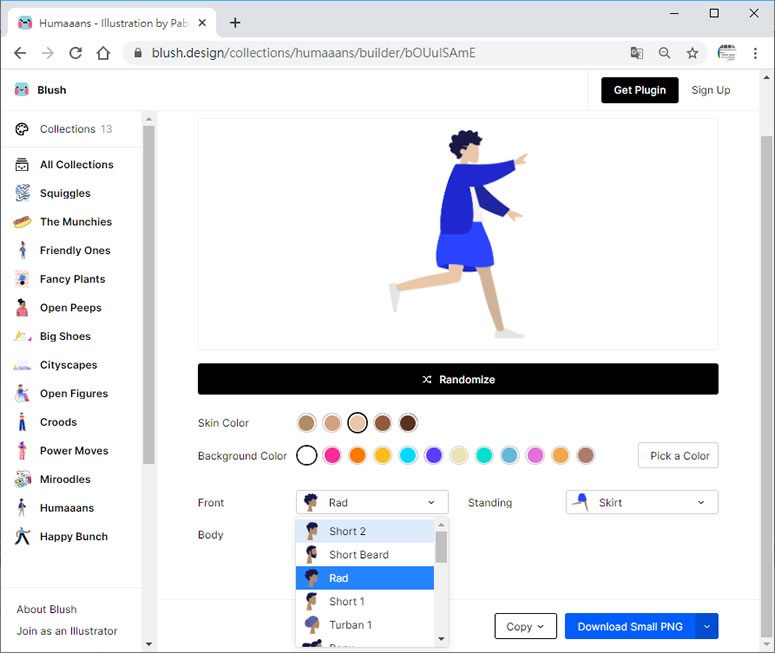The width and height of the screenshot is (775, 653).
Task: Click the Collections 13 heading
Action: [76, 129]
